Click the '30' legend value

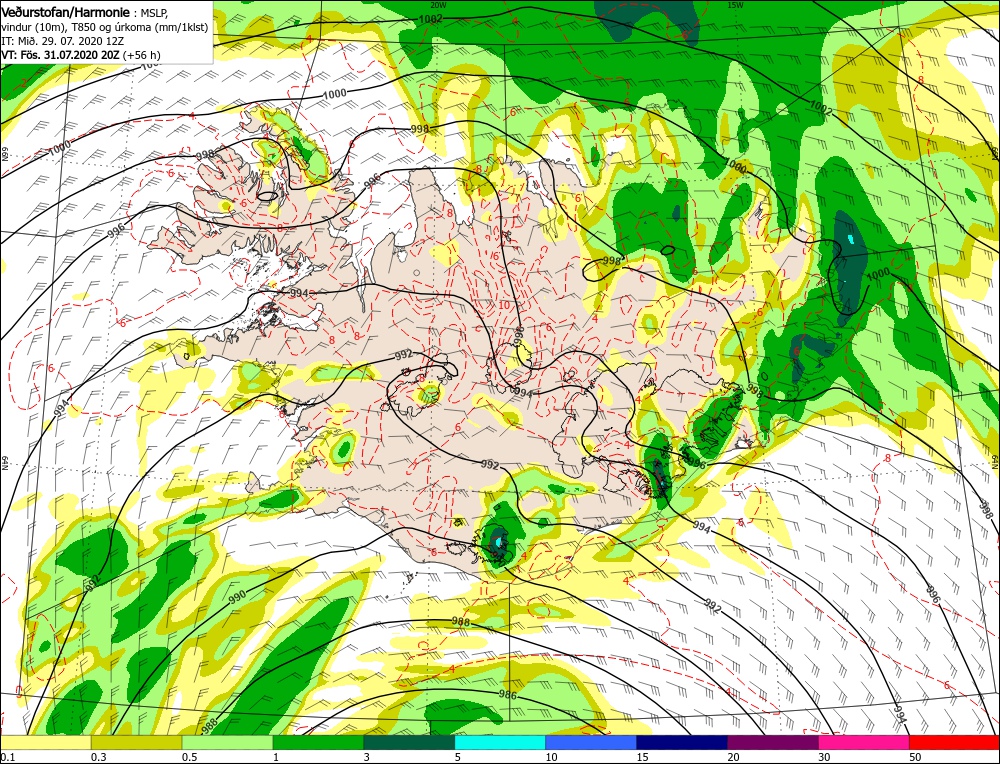click(x=825, y=757)
